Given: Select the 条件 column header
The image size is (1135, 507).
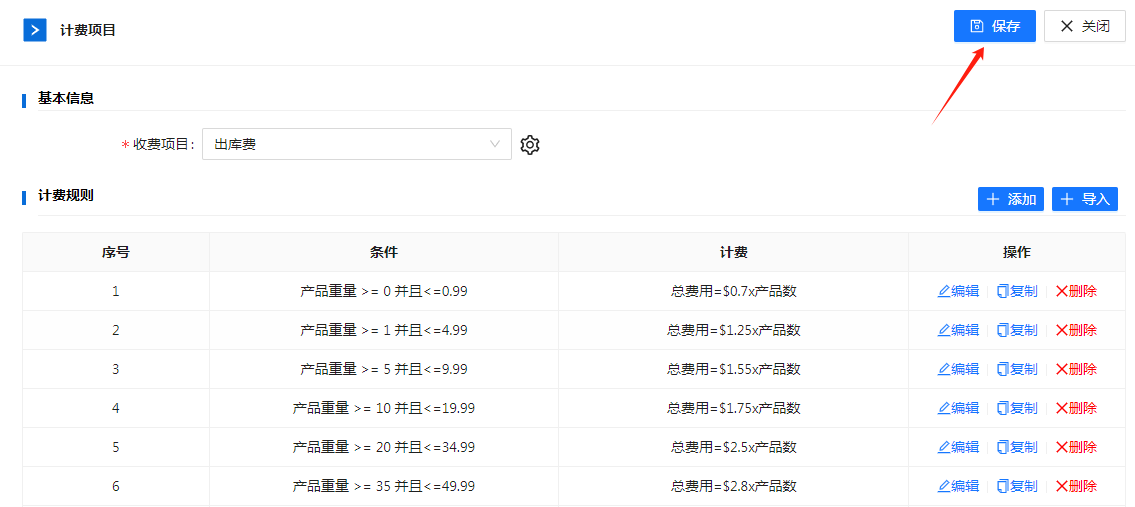Looking at the screenshot, I should tap(383, 252).
